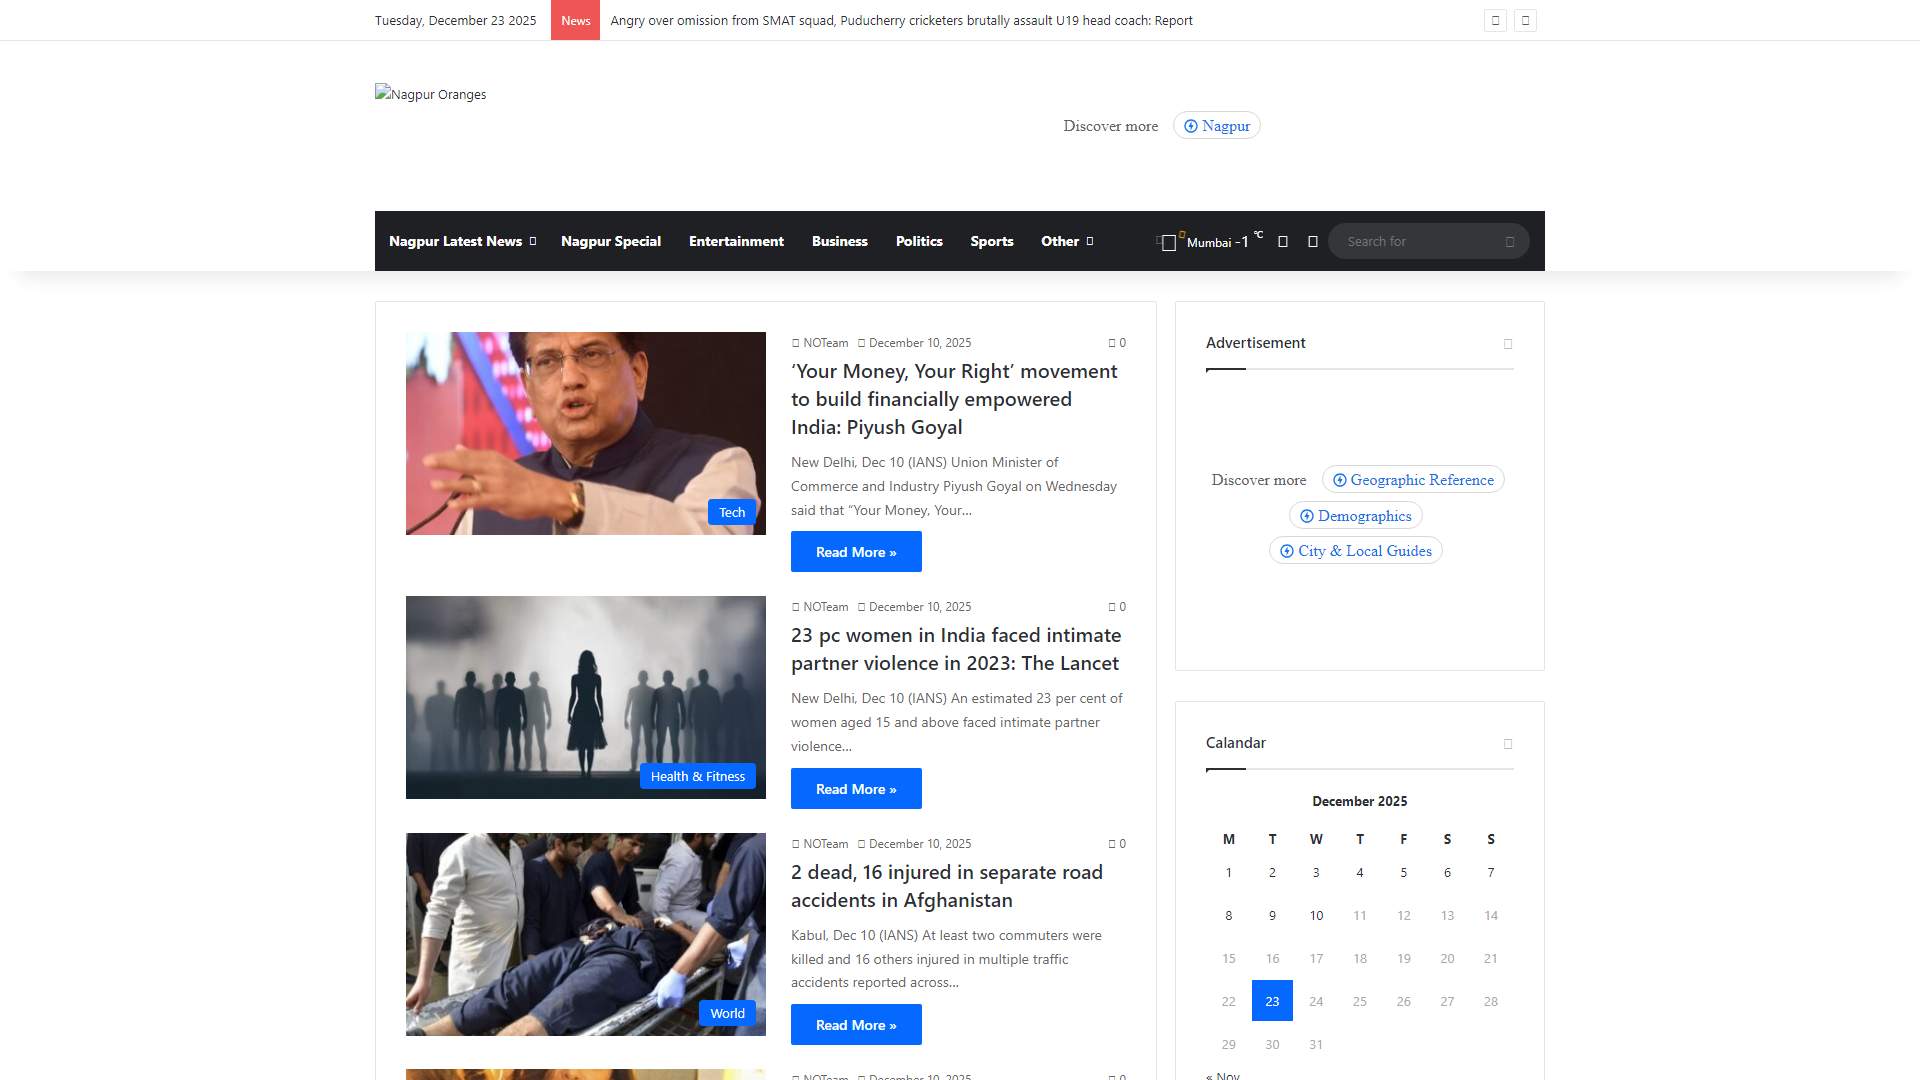
Task: Click Read More on Afghanistan accidents article
Action: [x=855, y=1025]
